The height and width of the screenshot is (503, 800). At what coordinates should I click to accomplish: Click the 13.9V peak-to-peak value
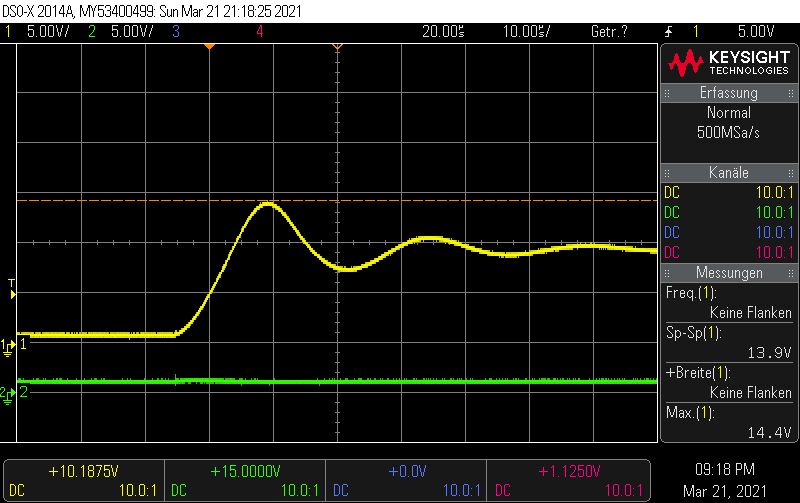pos(769,353)
